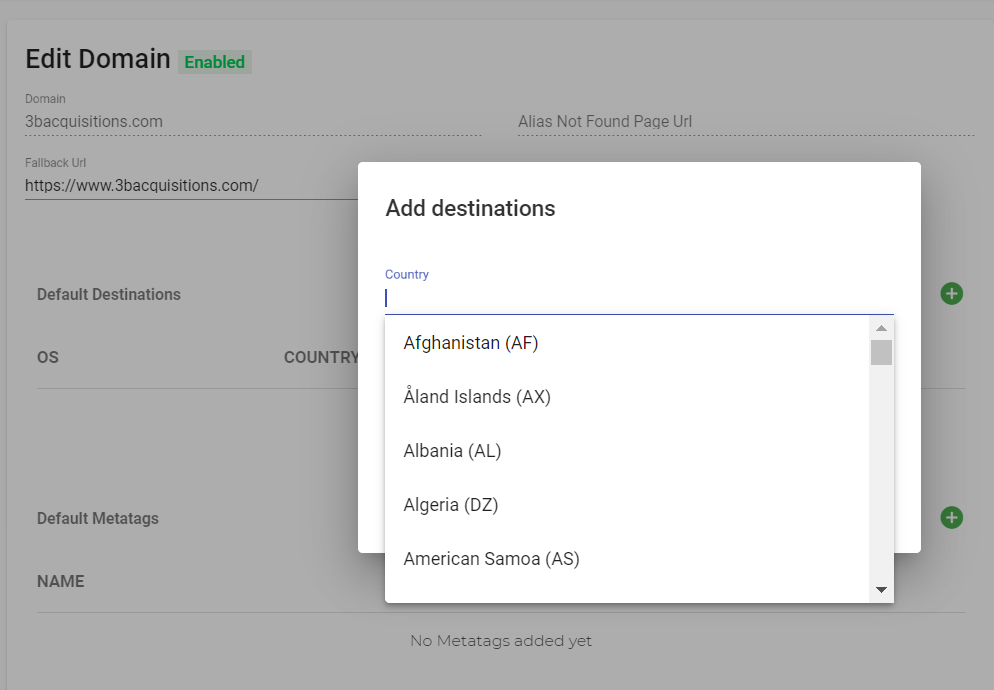Click the Alias Not Found Page Url field

point(746,122)
